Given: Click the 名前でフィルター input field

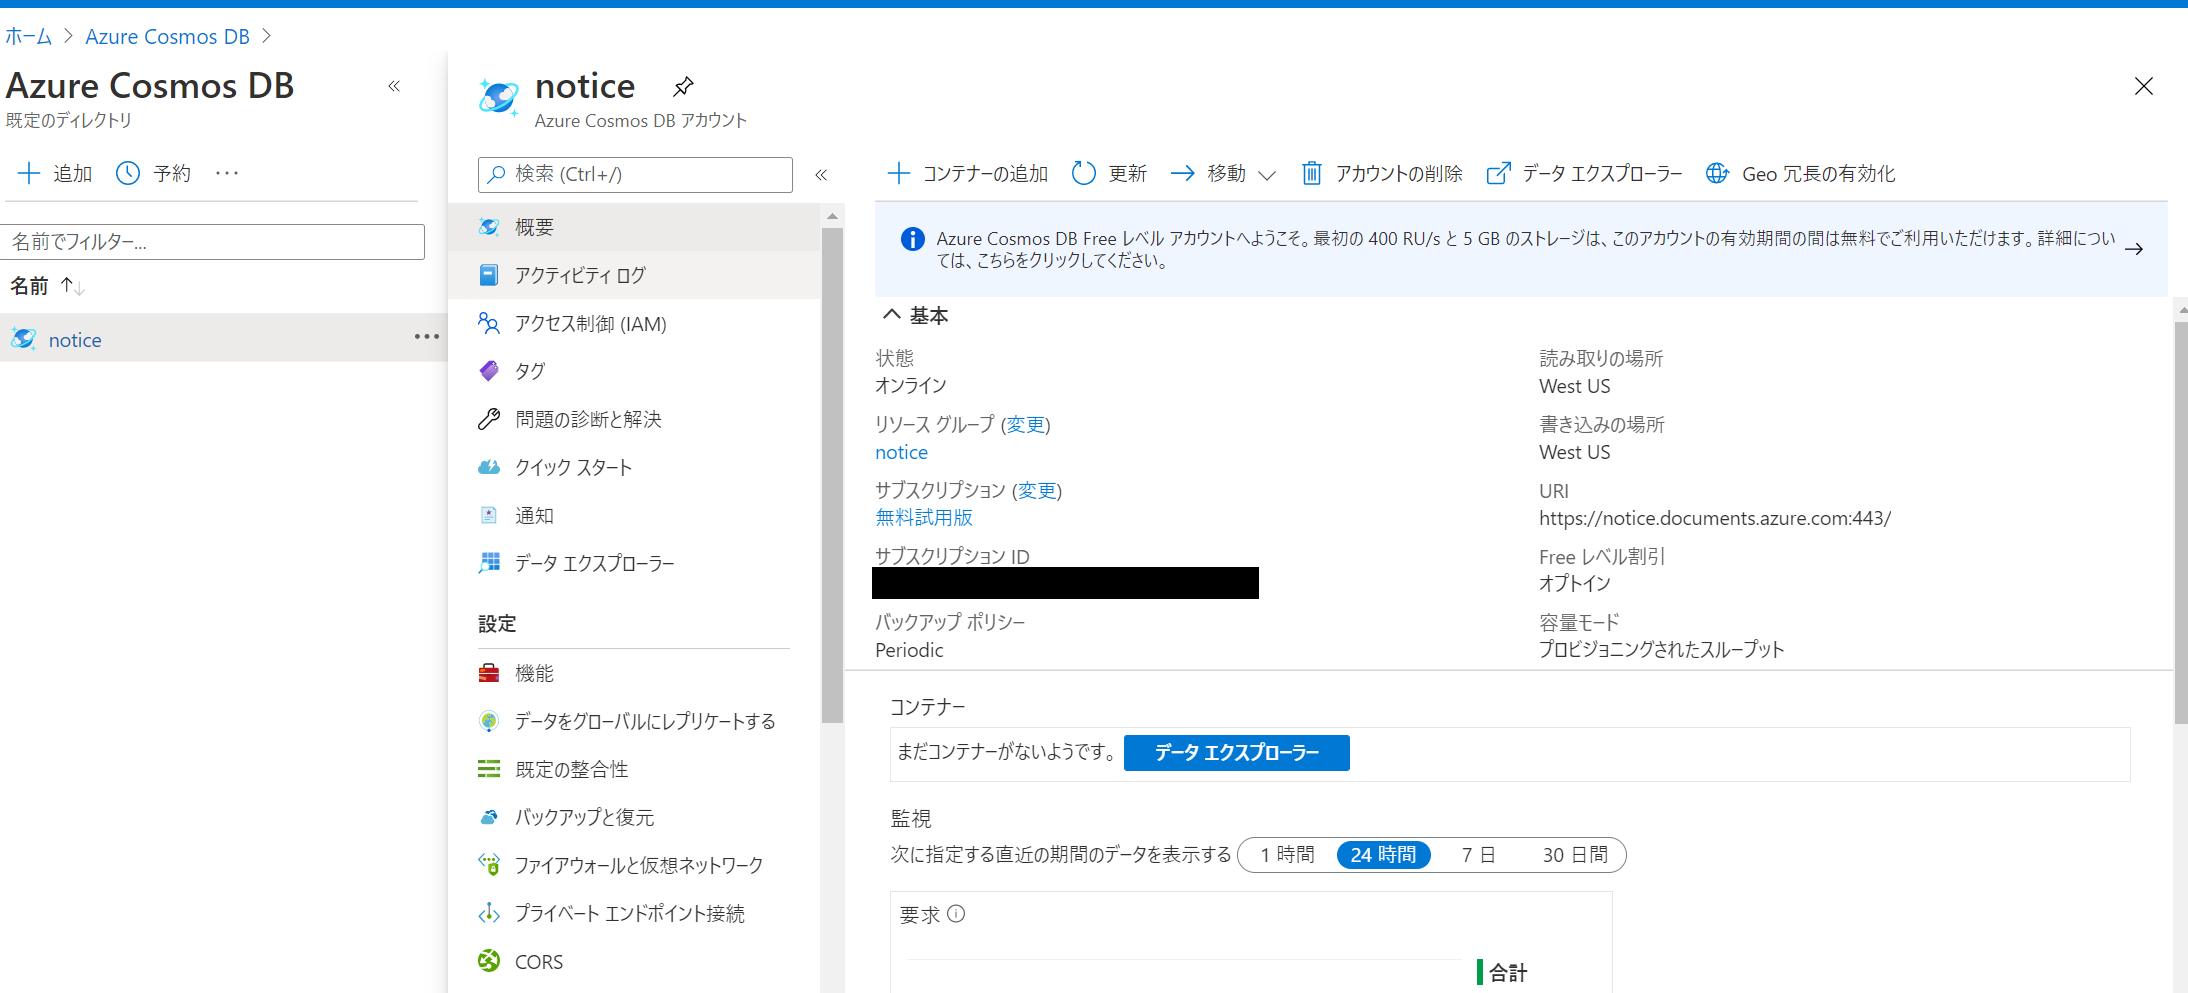Looking at the screenshot, I should pyautogui.click(x=213, y=242).
